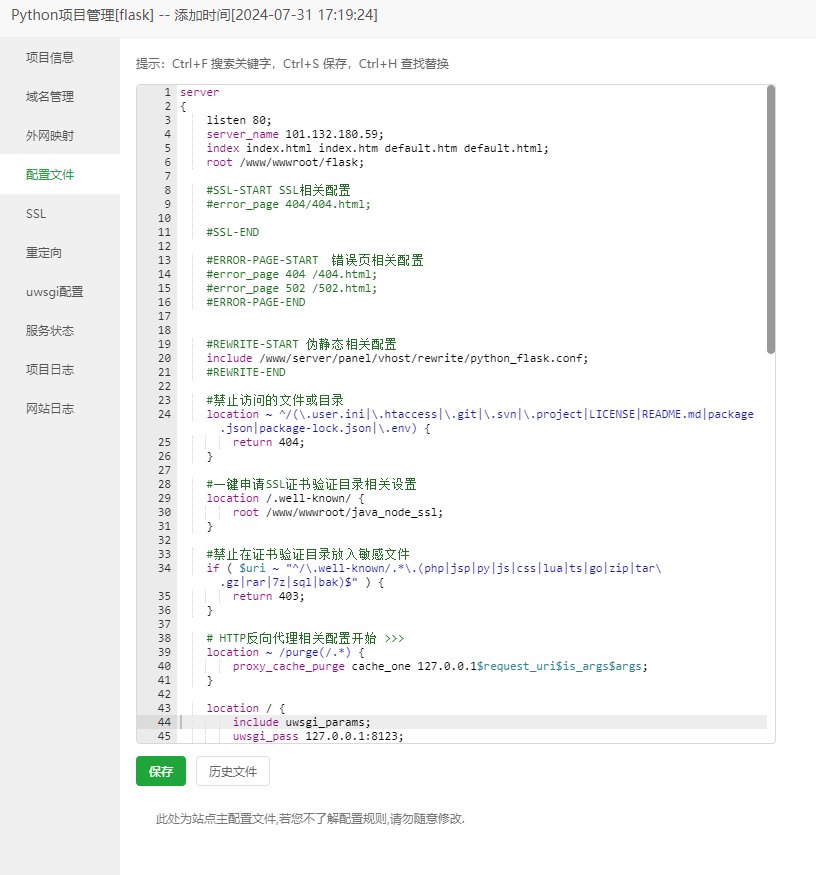The width and height of the screenshot is (816, 875).
Task: Open 项目日志 tab
Action: click(50, 369)
